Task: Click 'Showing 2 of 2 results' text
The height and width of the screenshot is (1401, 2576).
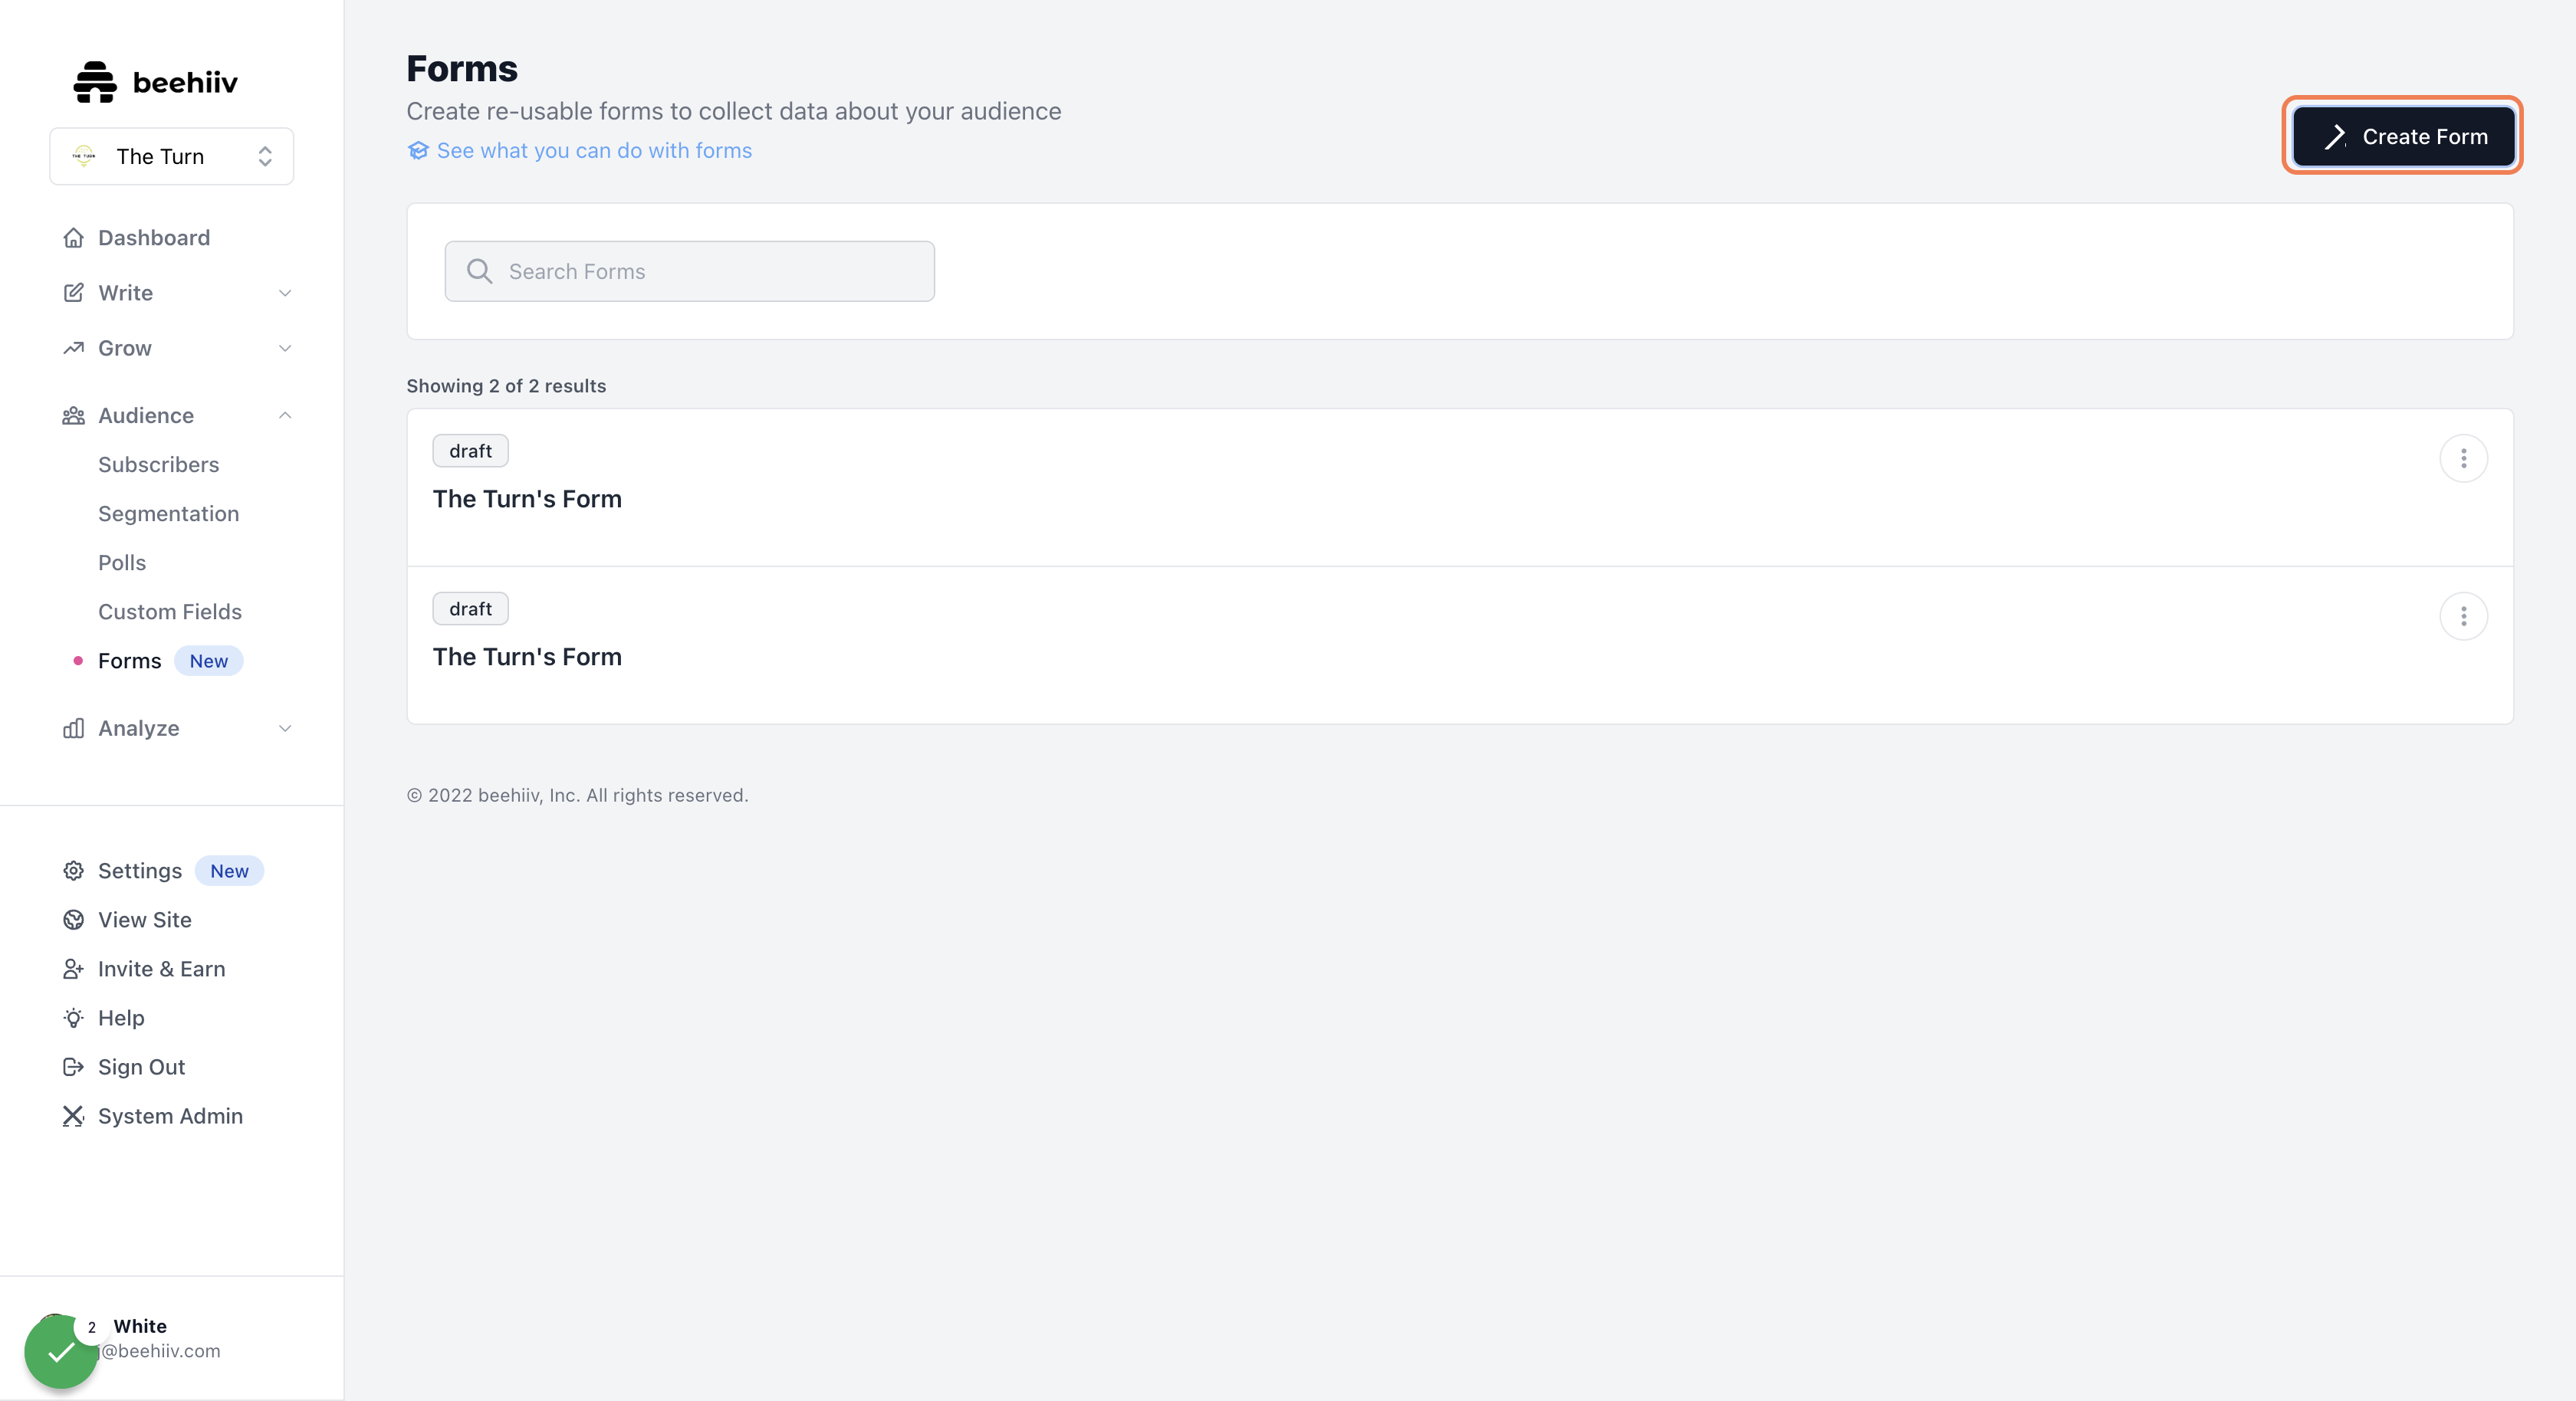Action: point(506,386)
